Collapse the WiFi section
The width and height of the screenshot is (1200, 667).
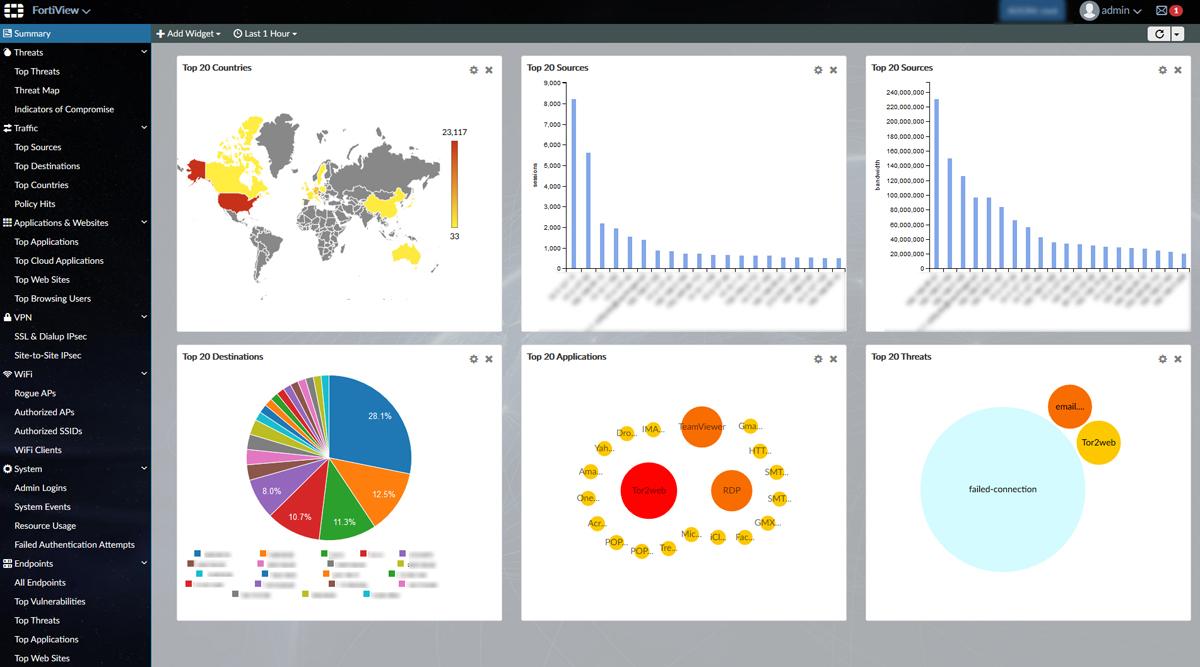coord(144,374)
